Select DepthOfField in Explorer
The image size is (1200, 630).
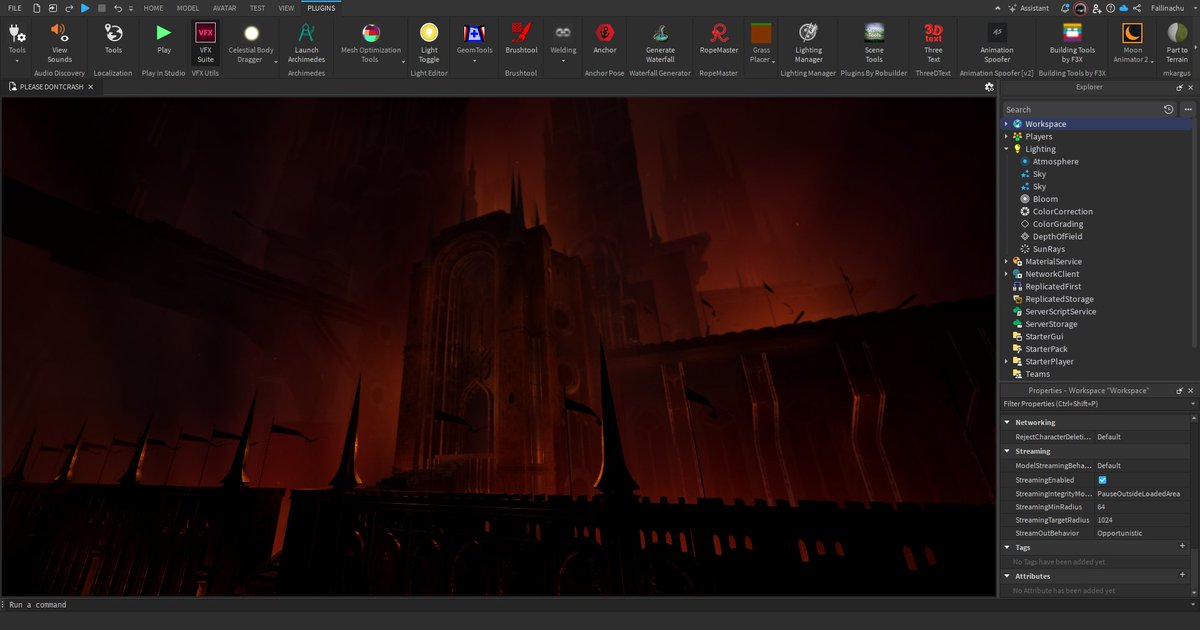tap(1057, 236)
